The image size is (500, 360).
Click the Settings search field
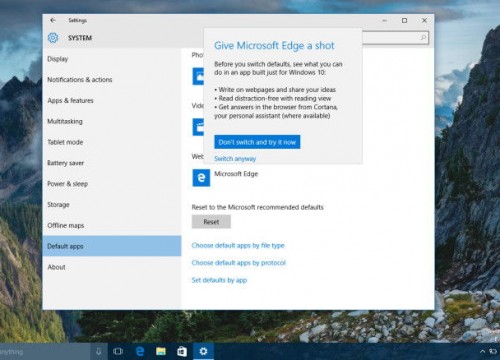coord(395,37)
